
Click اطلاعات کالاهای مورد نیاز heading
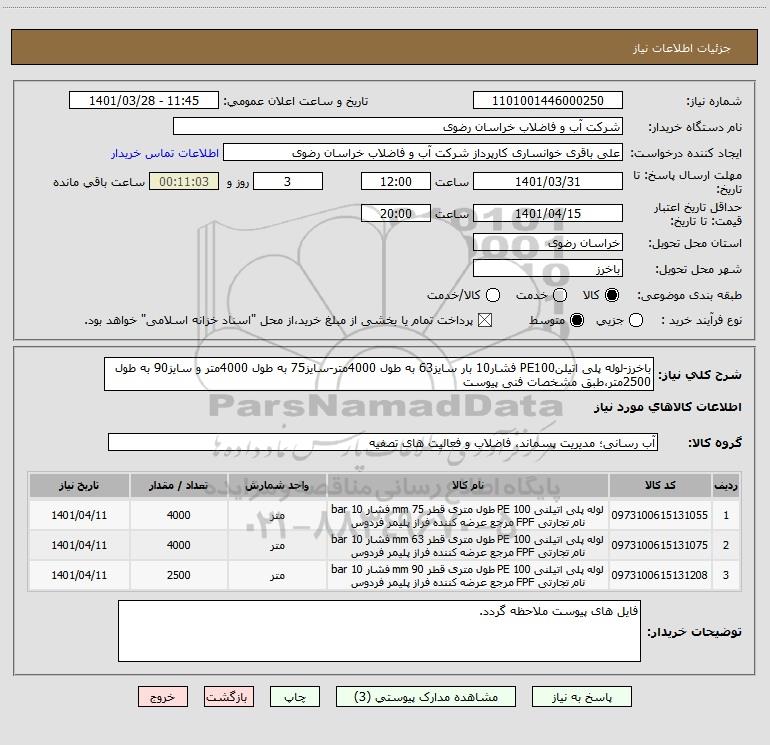tap(668, 407)
